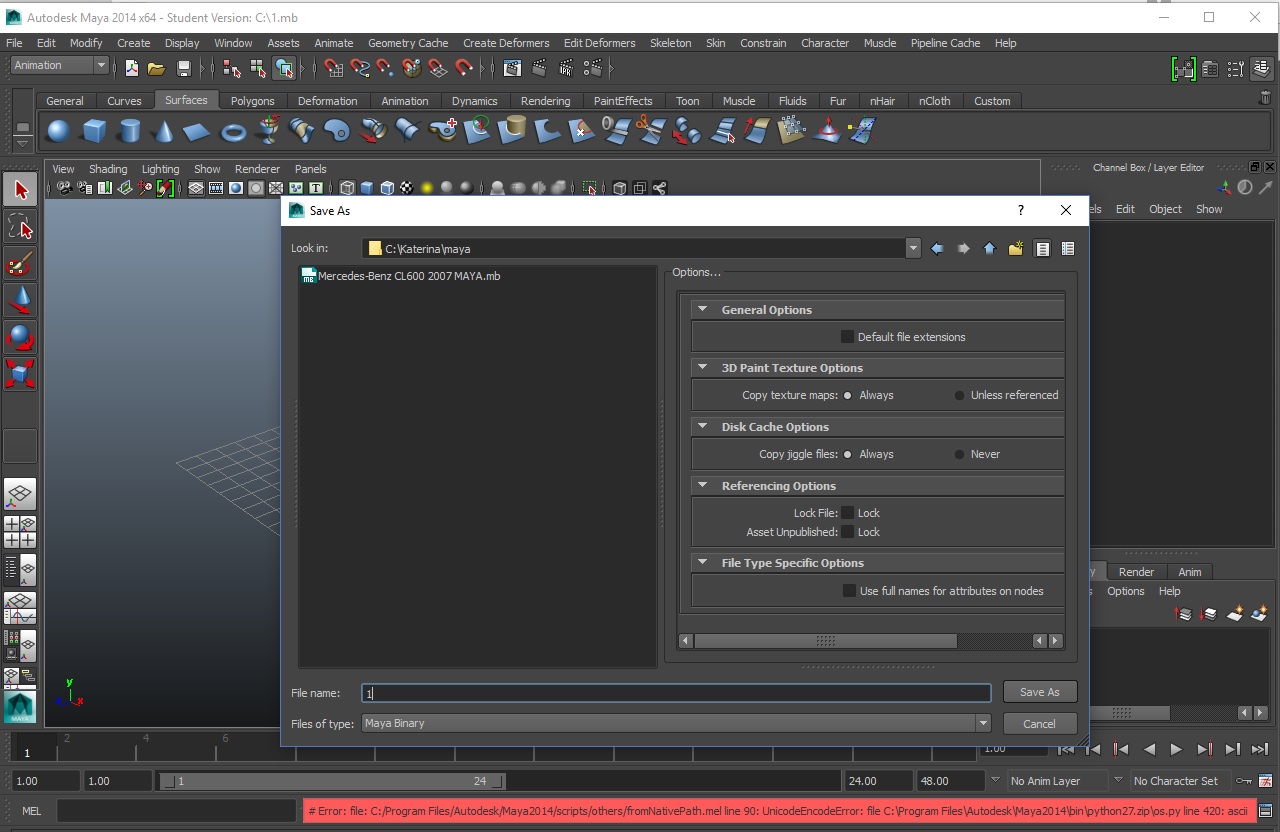Select Never for copy jiggle files
Viewport: 1280px width, 832px height.
tap(960, 454)
